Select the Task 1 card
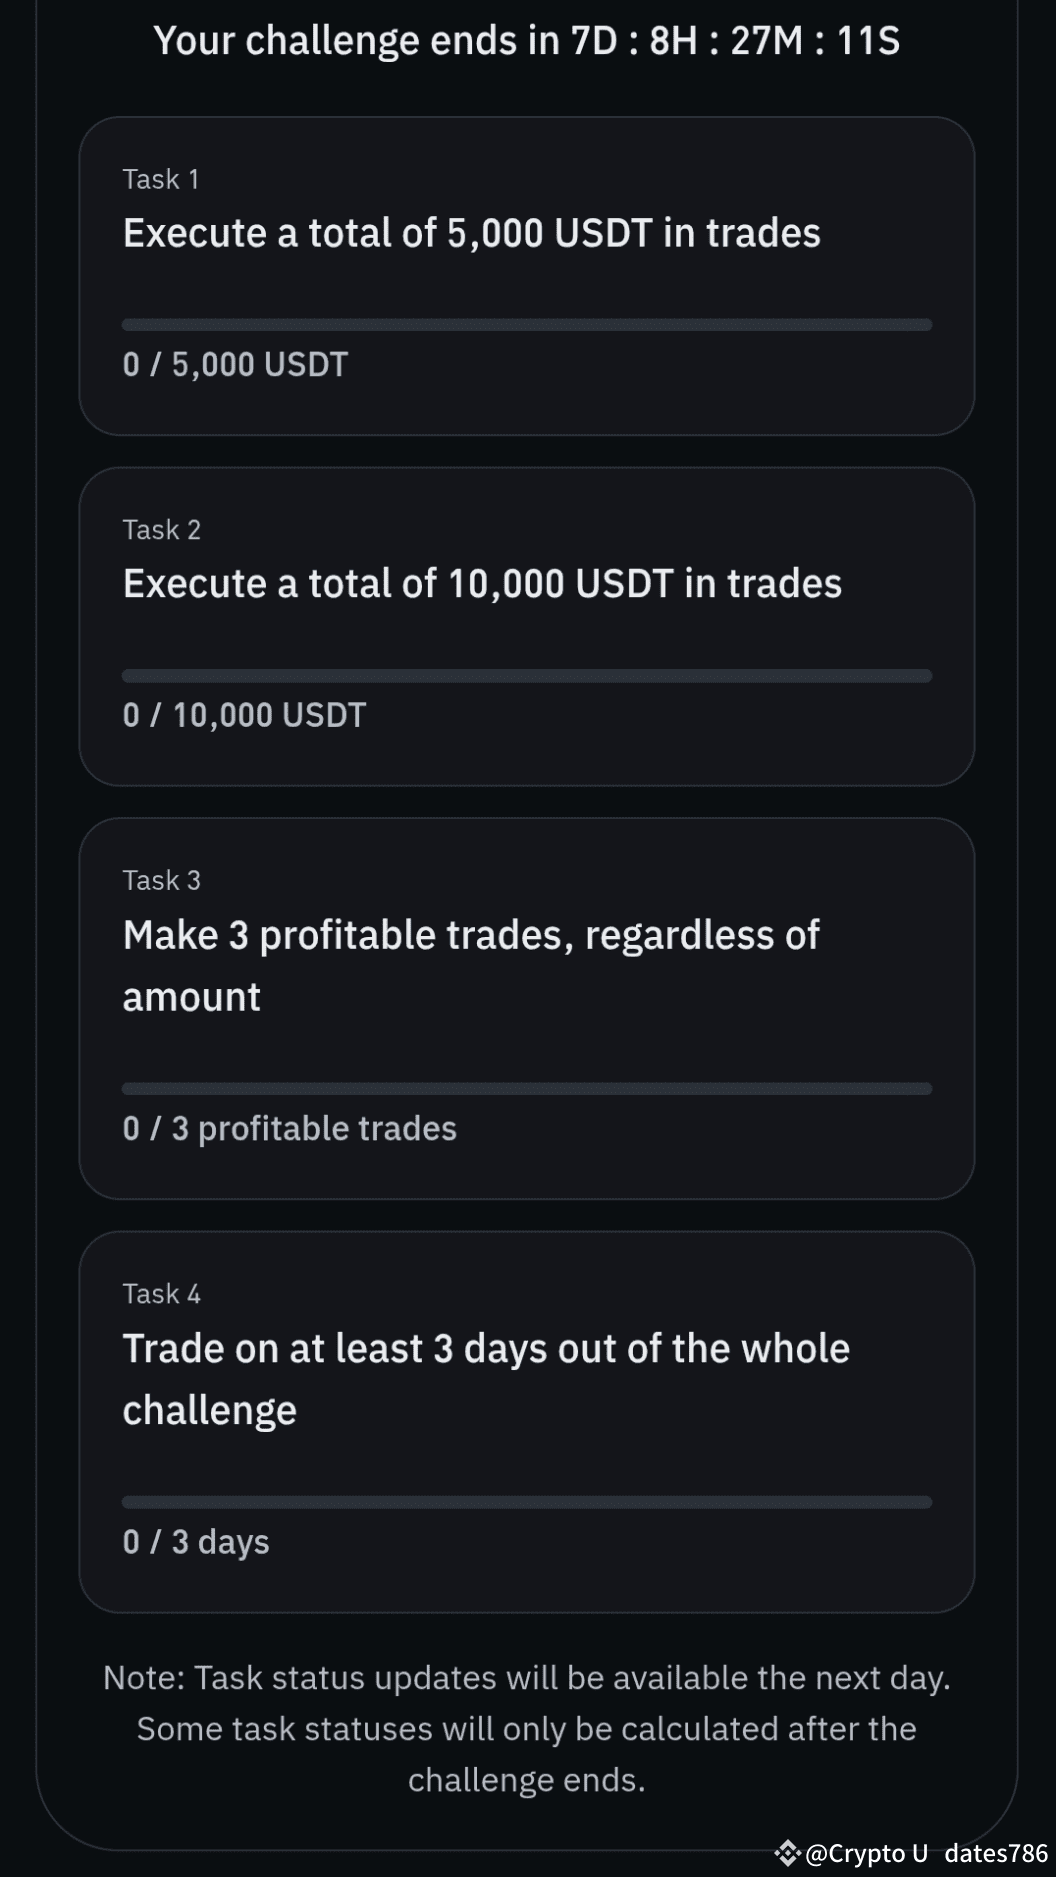The width and height of the screenshot is (1056, 1877). coord(527,276)
